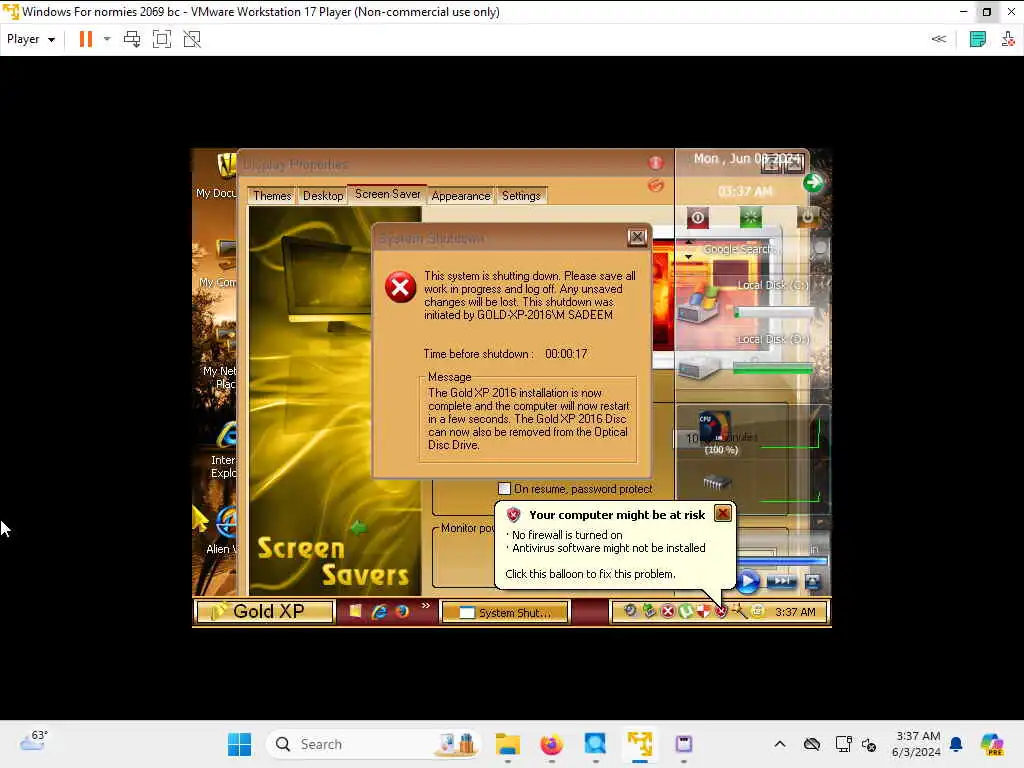This screenshot has width=1024, height=768.
Task: Open the Gold XP start button
Action: pos(265,611)
